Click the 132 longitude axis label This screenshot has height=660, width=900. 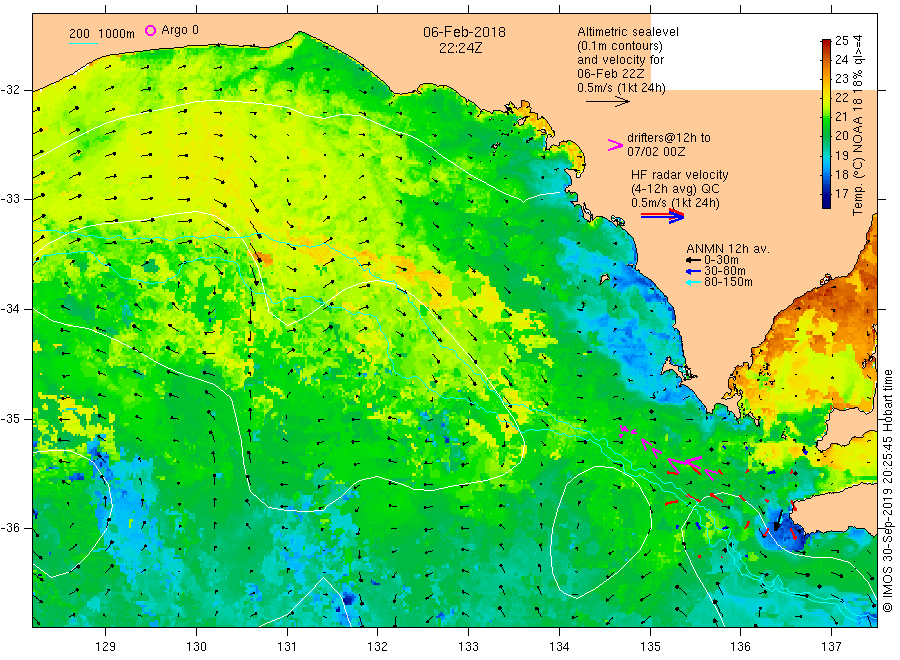tap(378, 647)
